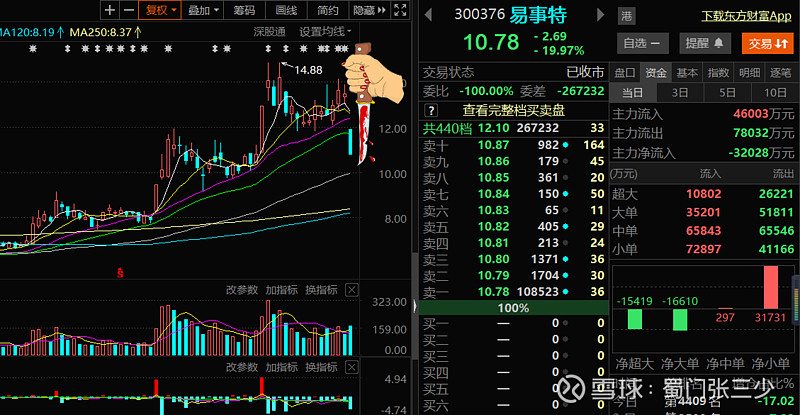Click 改参数 on lower indicator panel

(x=241, y=367)
